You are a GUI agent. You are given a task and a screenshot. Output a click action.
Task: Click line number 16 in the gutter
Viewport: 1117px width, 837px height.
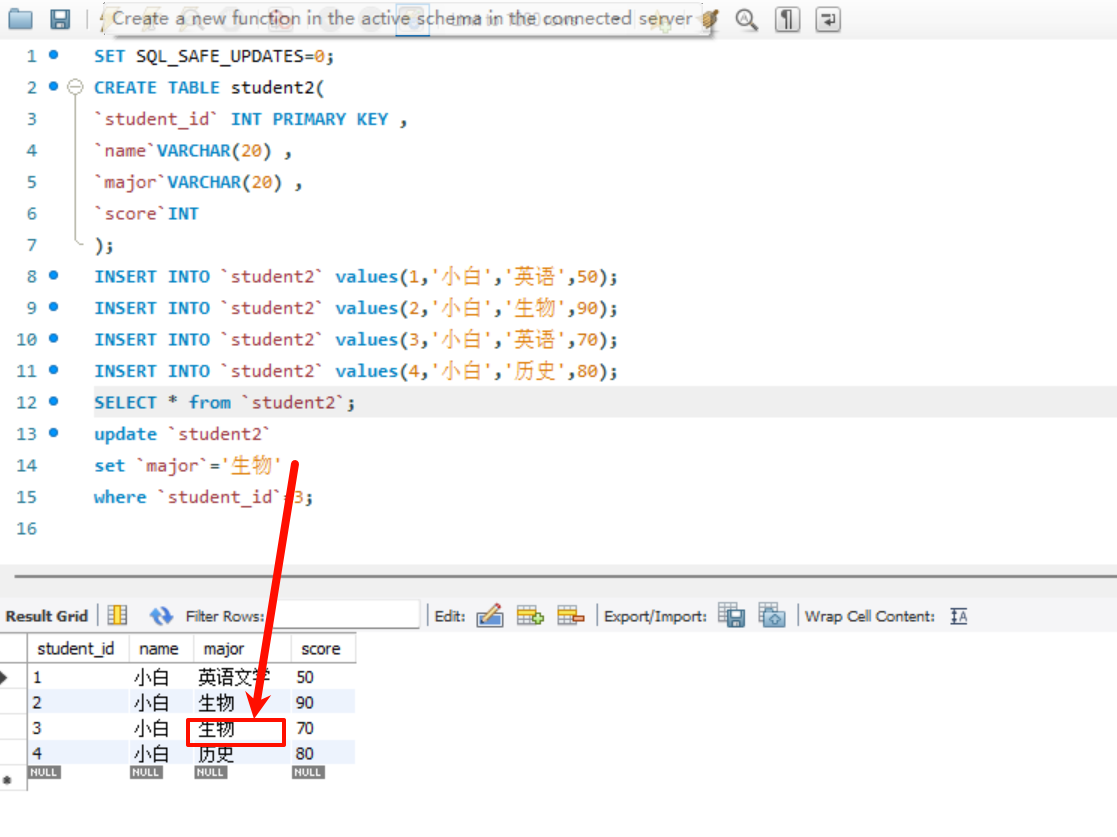point(26,529)
